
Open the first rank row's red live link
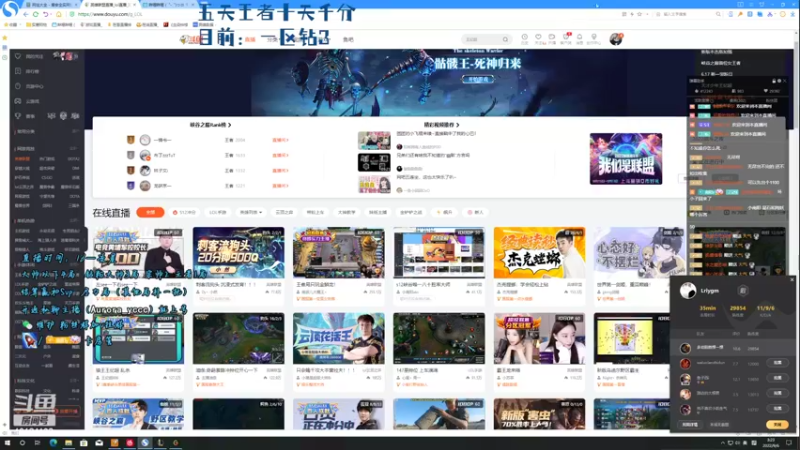(280, 140)
